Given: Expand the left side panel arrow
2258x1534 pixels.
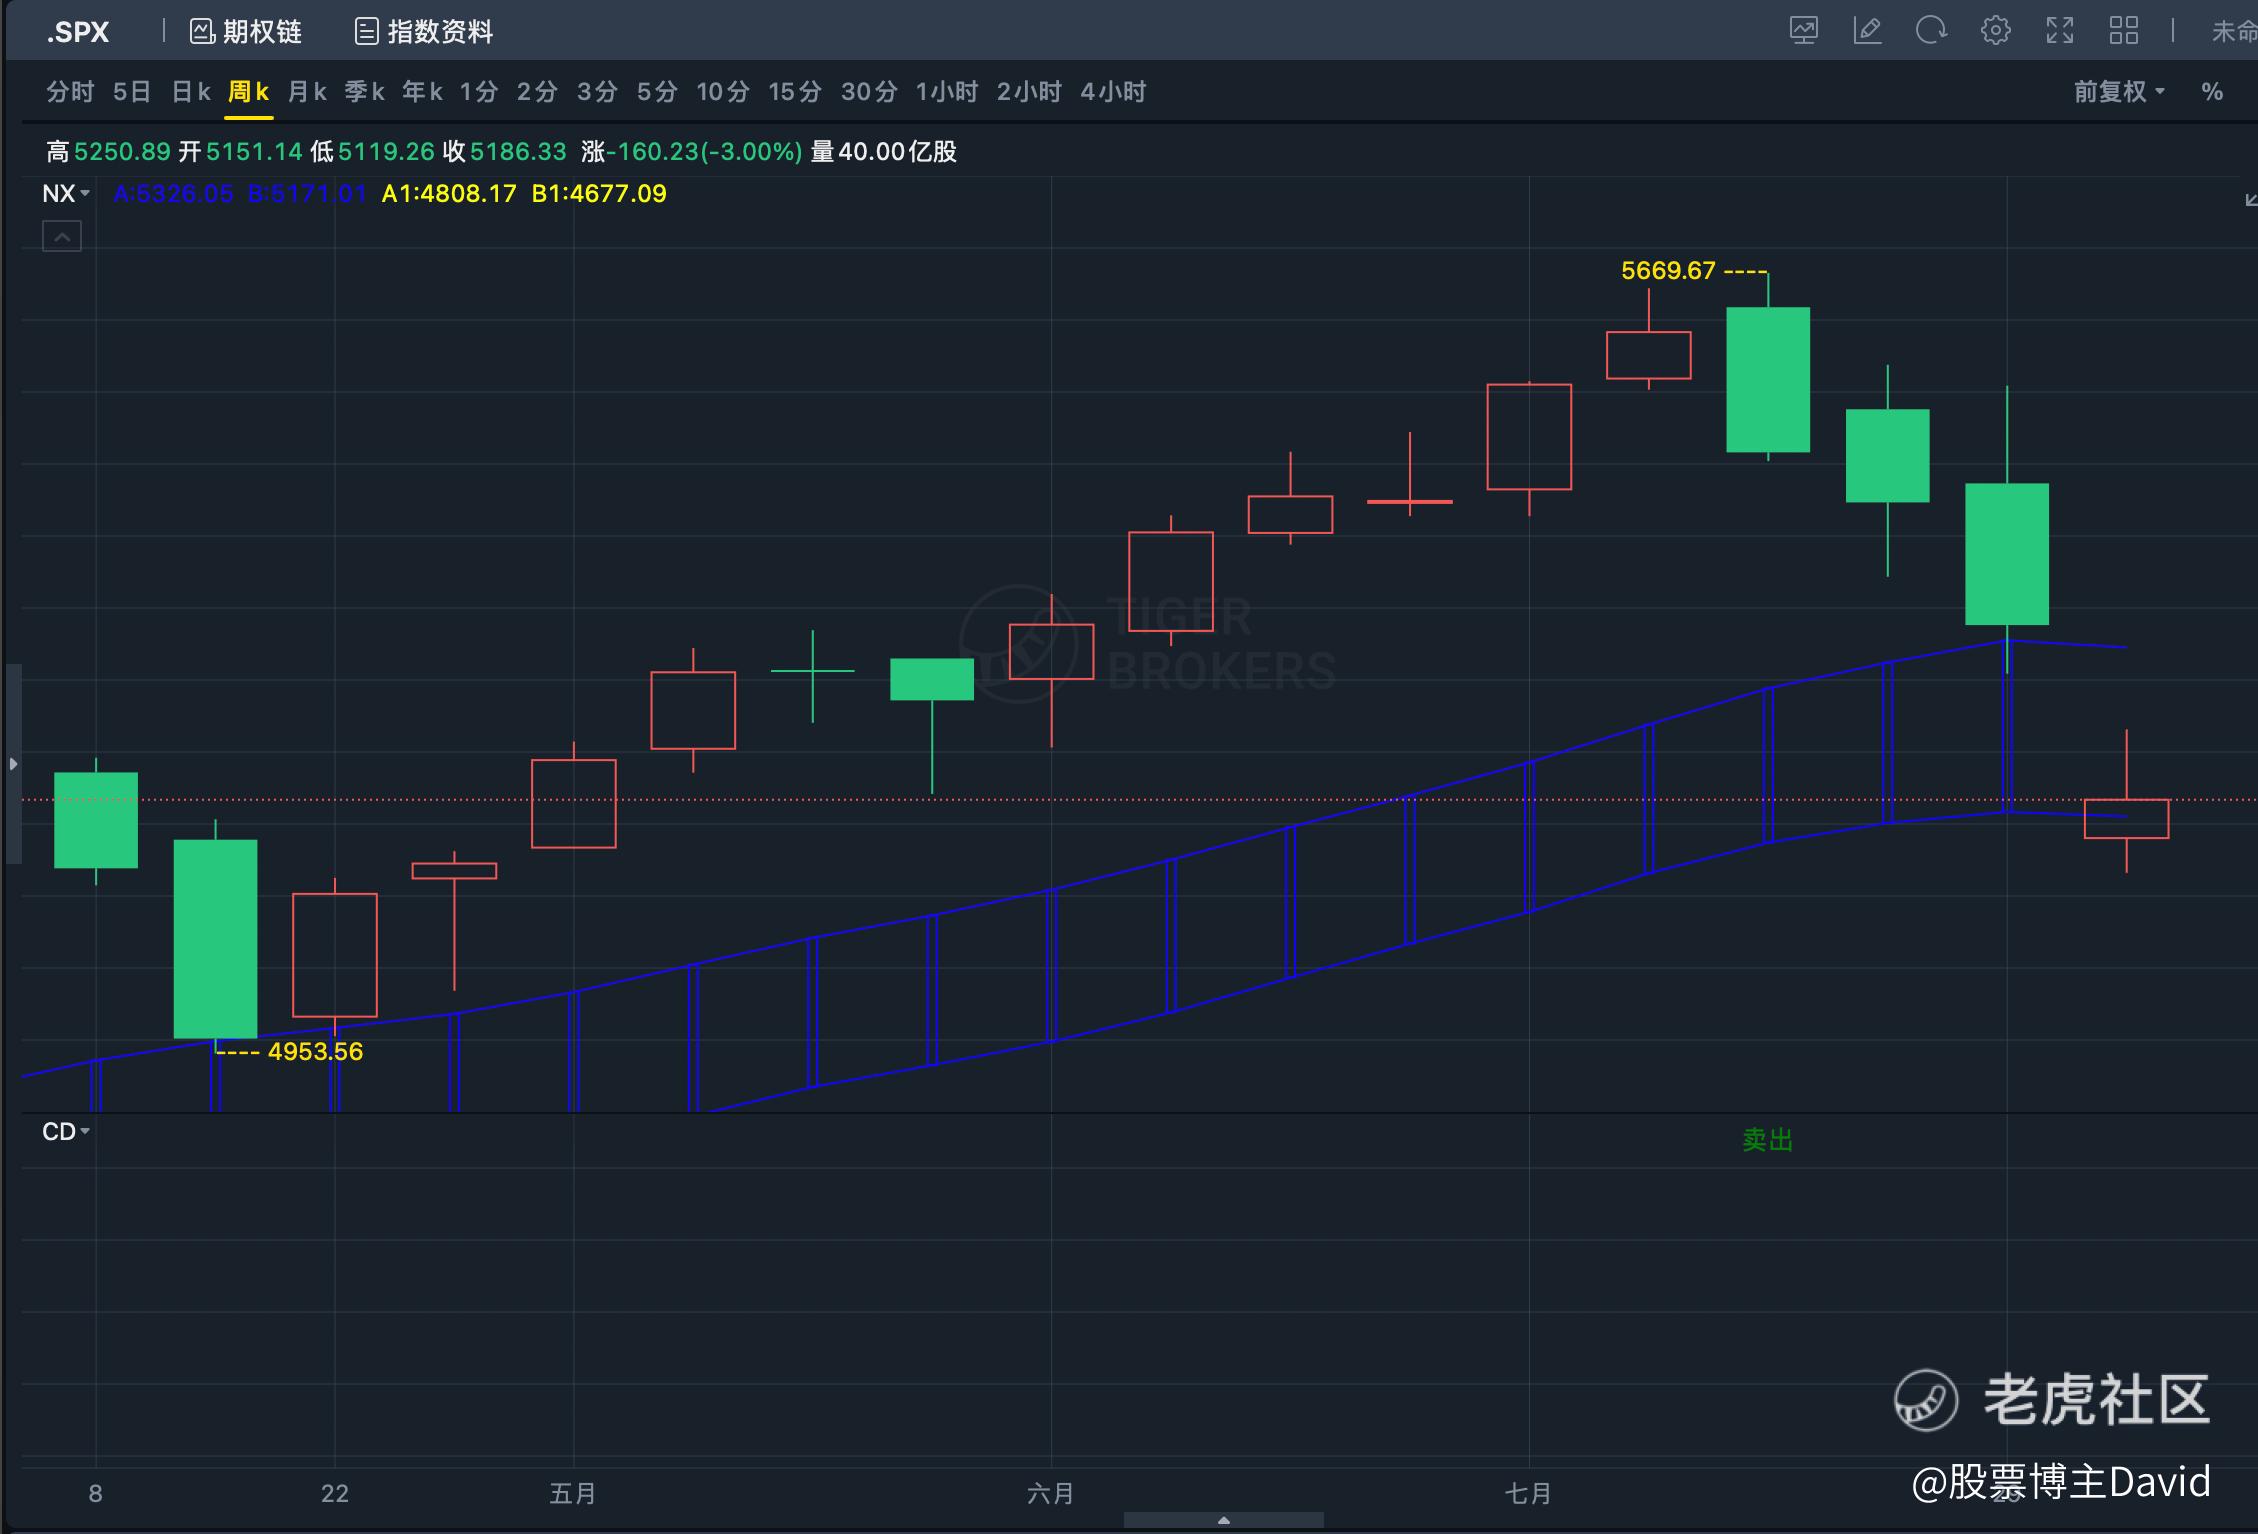Looking at the screenshot, I should (13, 764).
